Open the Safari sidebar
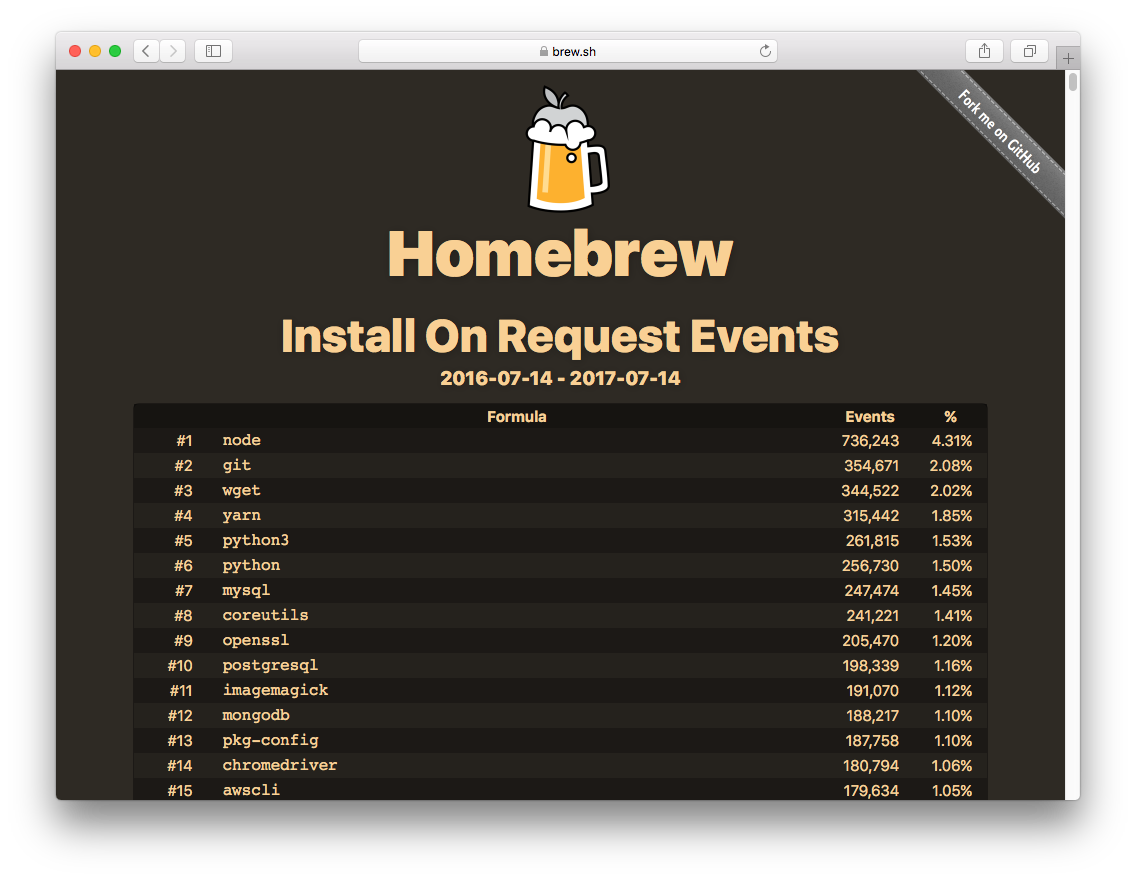The width and height of the screenshot is (1136, 880). pyautogui.click(x=213, y=50)
